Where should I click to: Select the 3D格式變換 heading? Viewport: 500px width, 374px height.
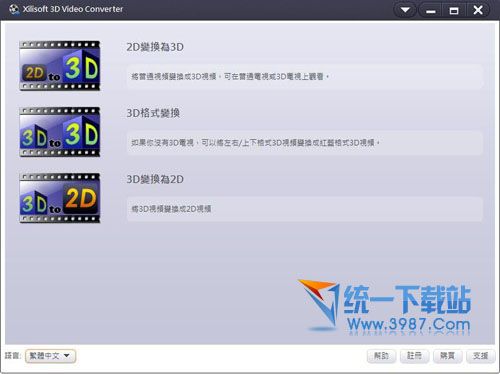(153, 113)
